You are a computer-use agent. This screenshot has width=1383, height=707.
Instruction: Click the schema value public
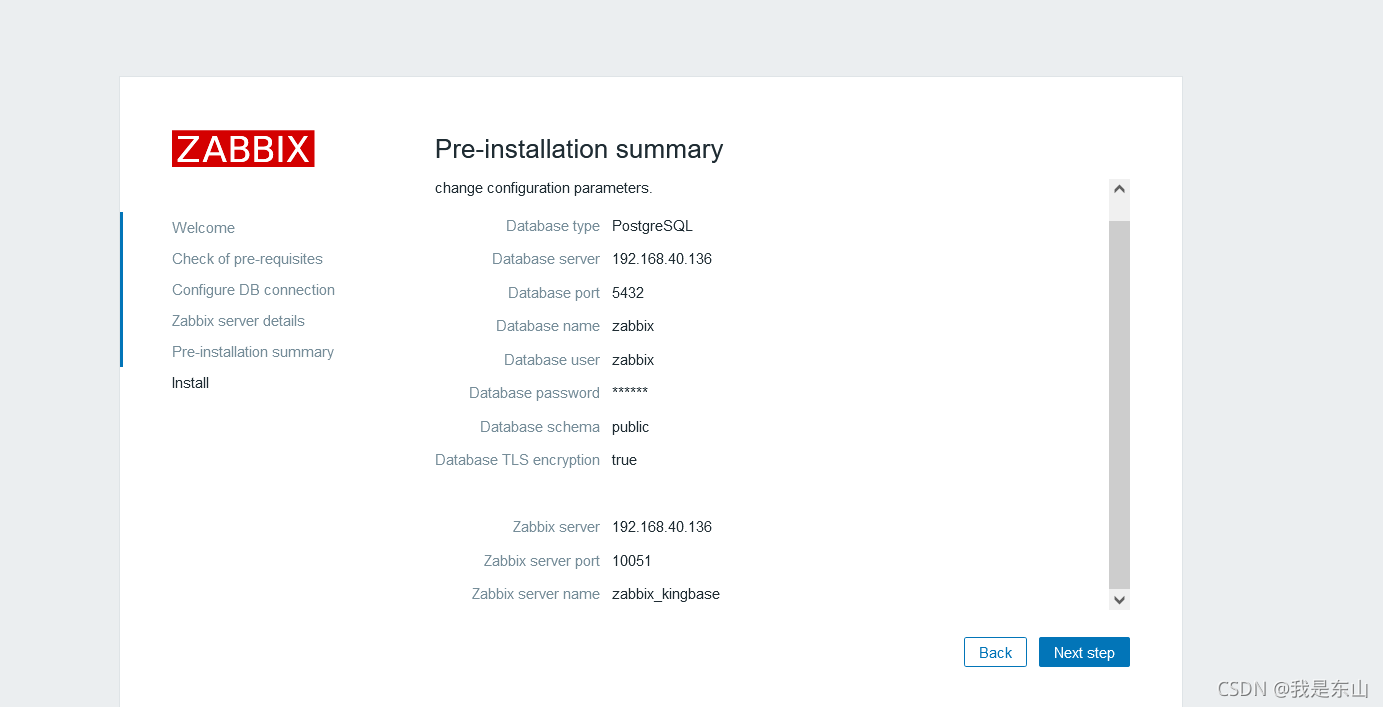pos(631,427)
